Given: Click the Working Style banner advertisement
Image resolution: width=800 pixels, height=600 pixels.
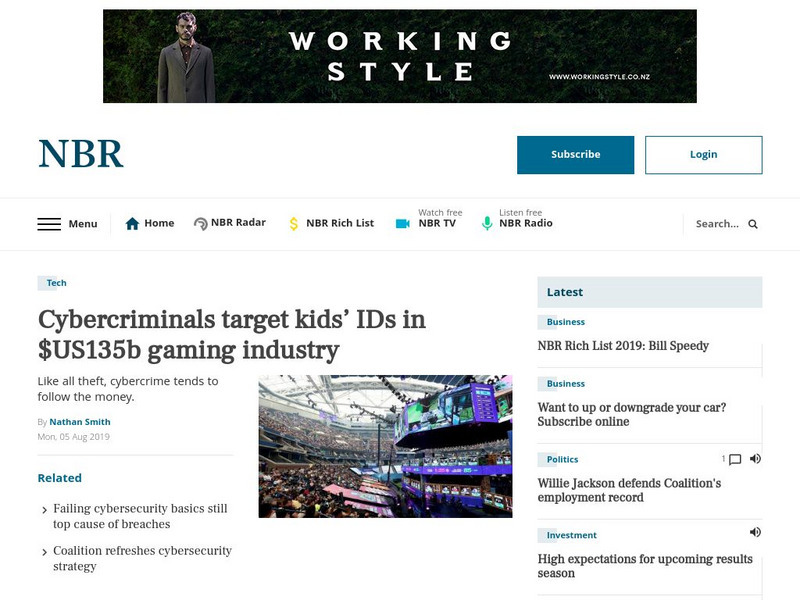Looking at the screenshot, I should pos(399,55).
